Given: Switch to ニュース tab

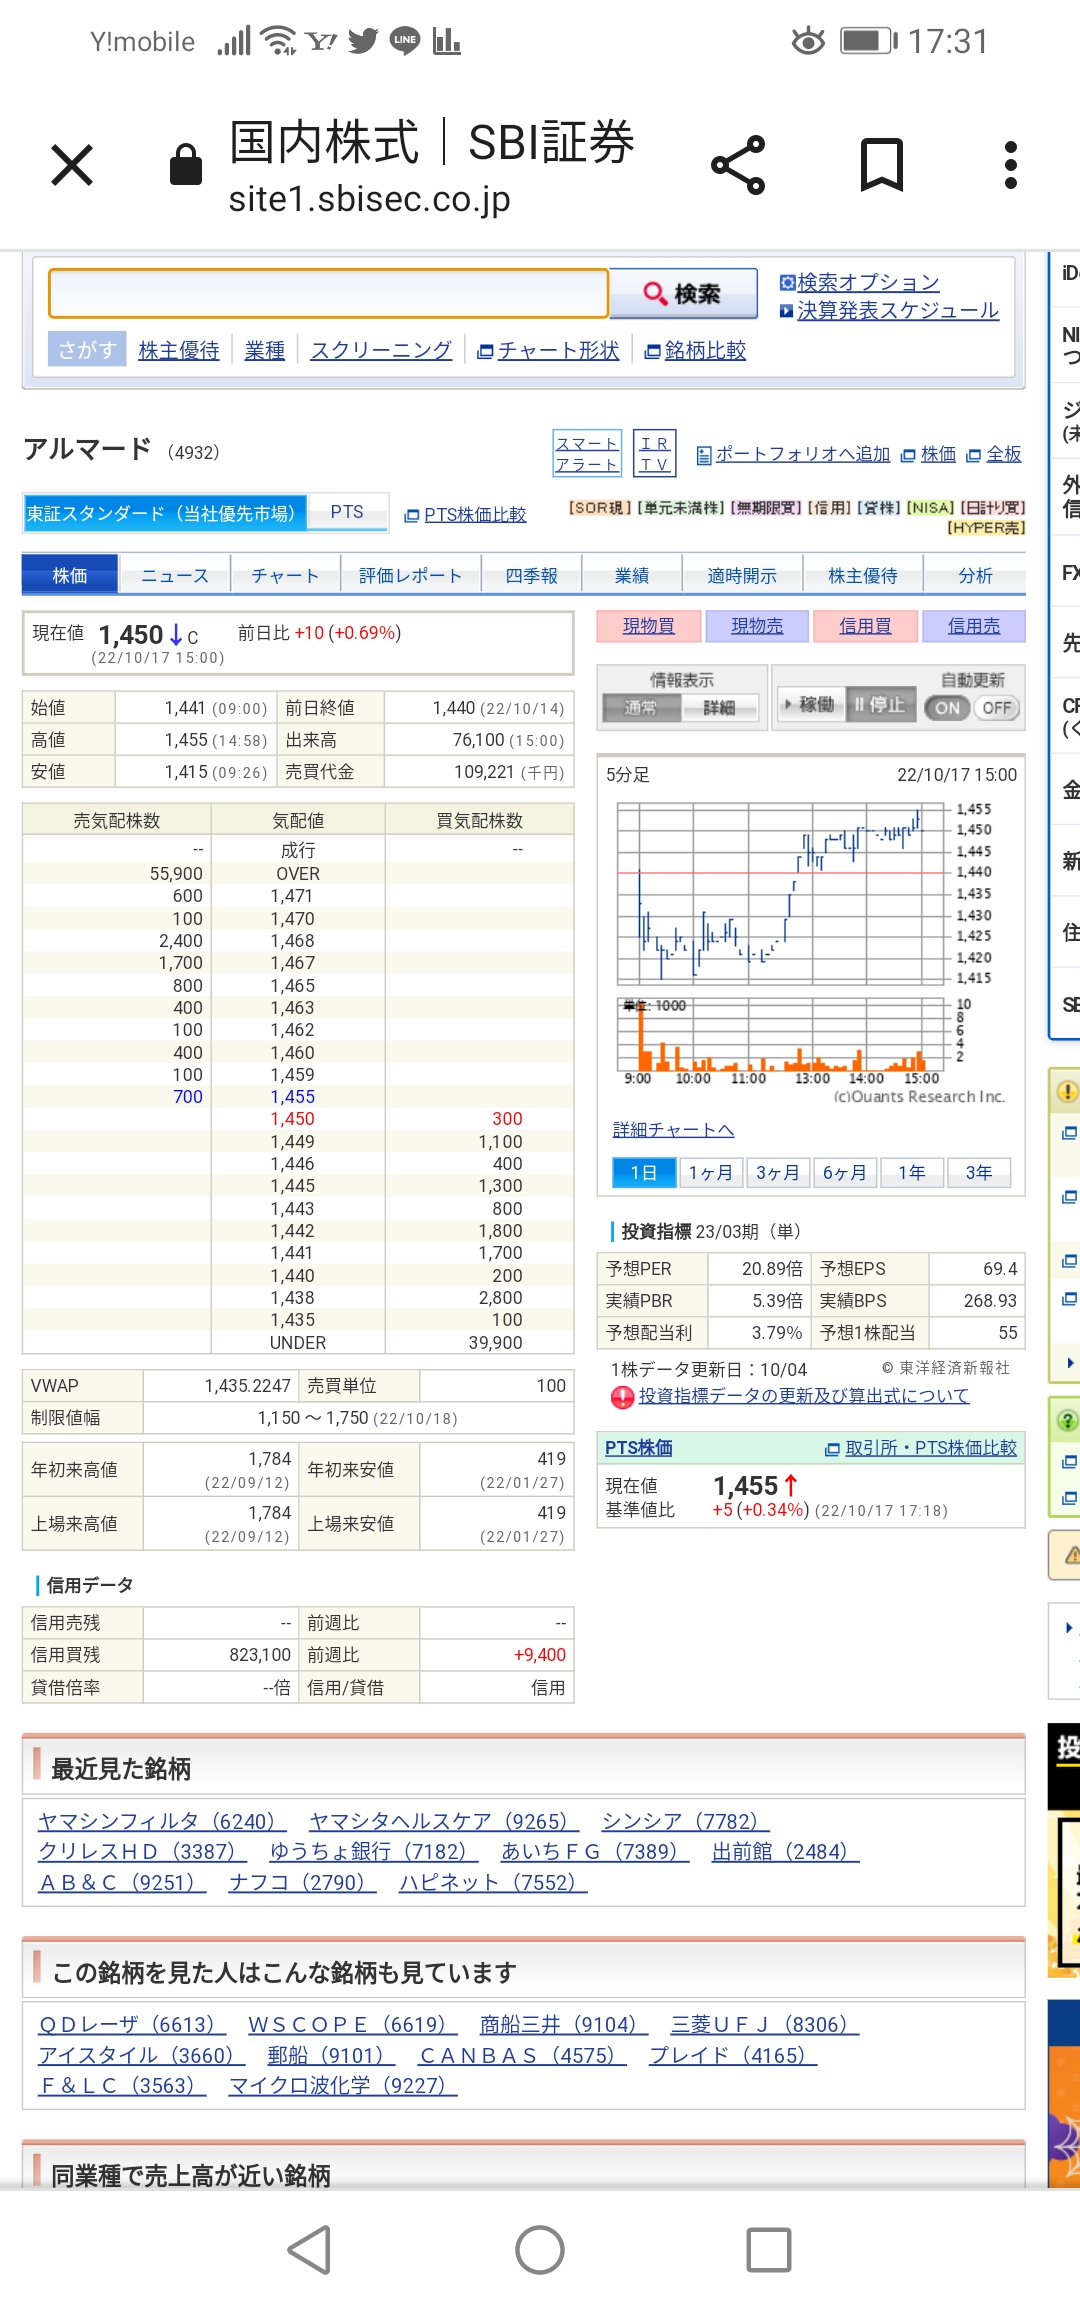Looking at the screenshot, I should click(175, 575).
